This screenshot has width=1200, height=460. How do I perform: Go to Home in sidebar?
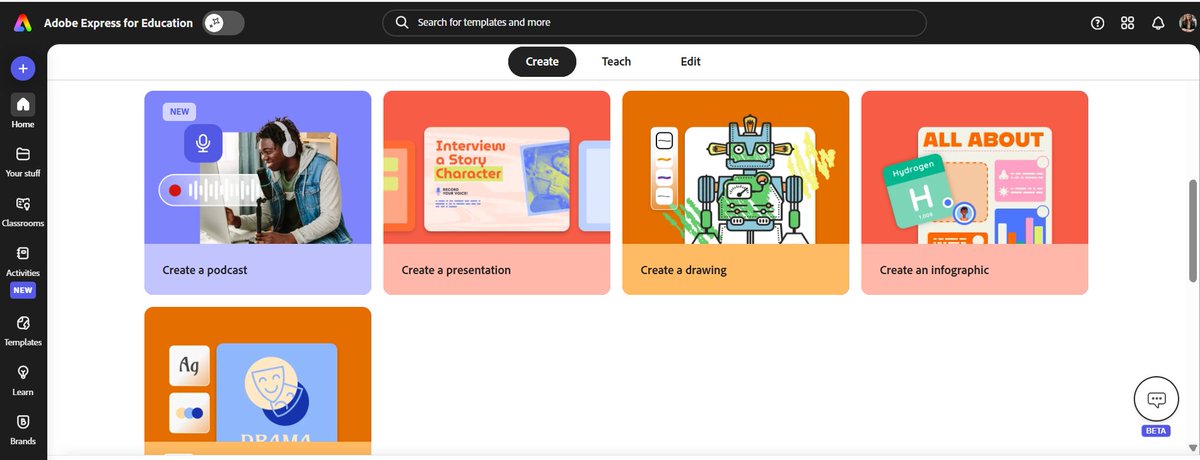tap(23, 111)
